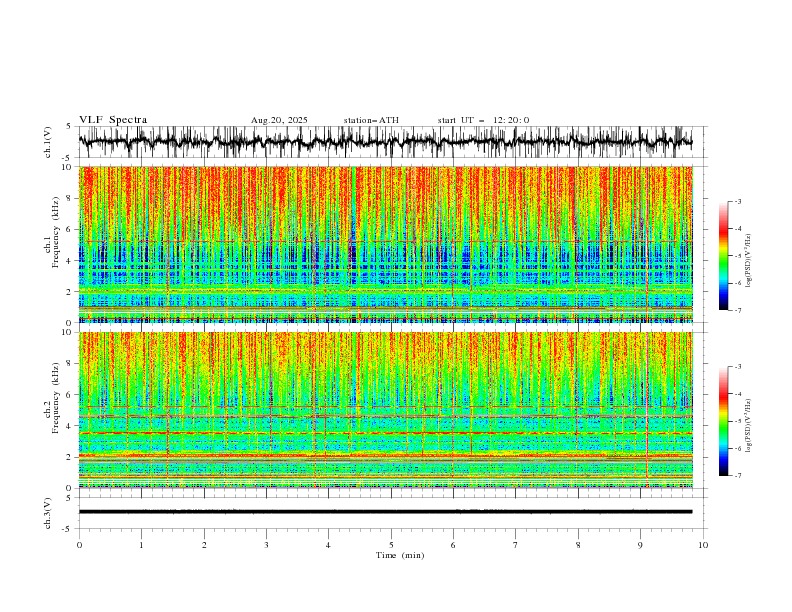Click tick label "3" on the time axis
Image resolution: width=792 pixels, height=612 pixels.
point(266,545)
